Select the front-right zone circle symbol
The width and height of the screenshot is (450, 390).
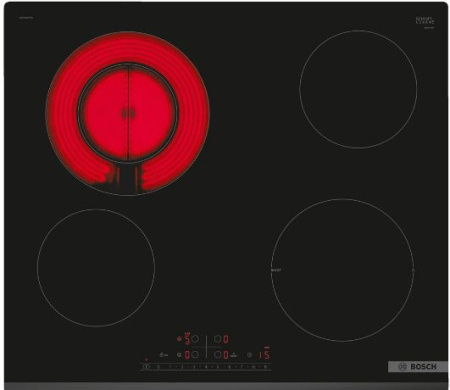(x=218, y=355)
